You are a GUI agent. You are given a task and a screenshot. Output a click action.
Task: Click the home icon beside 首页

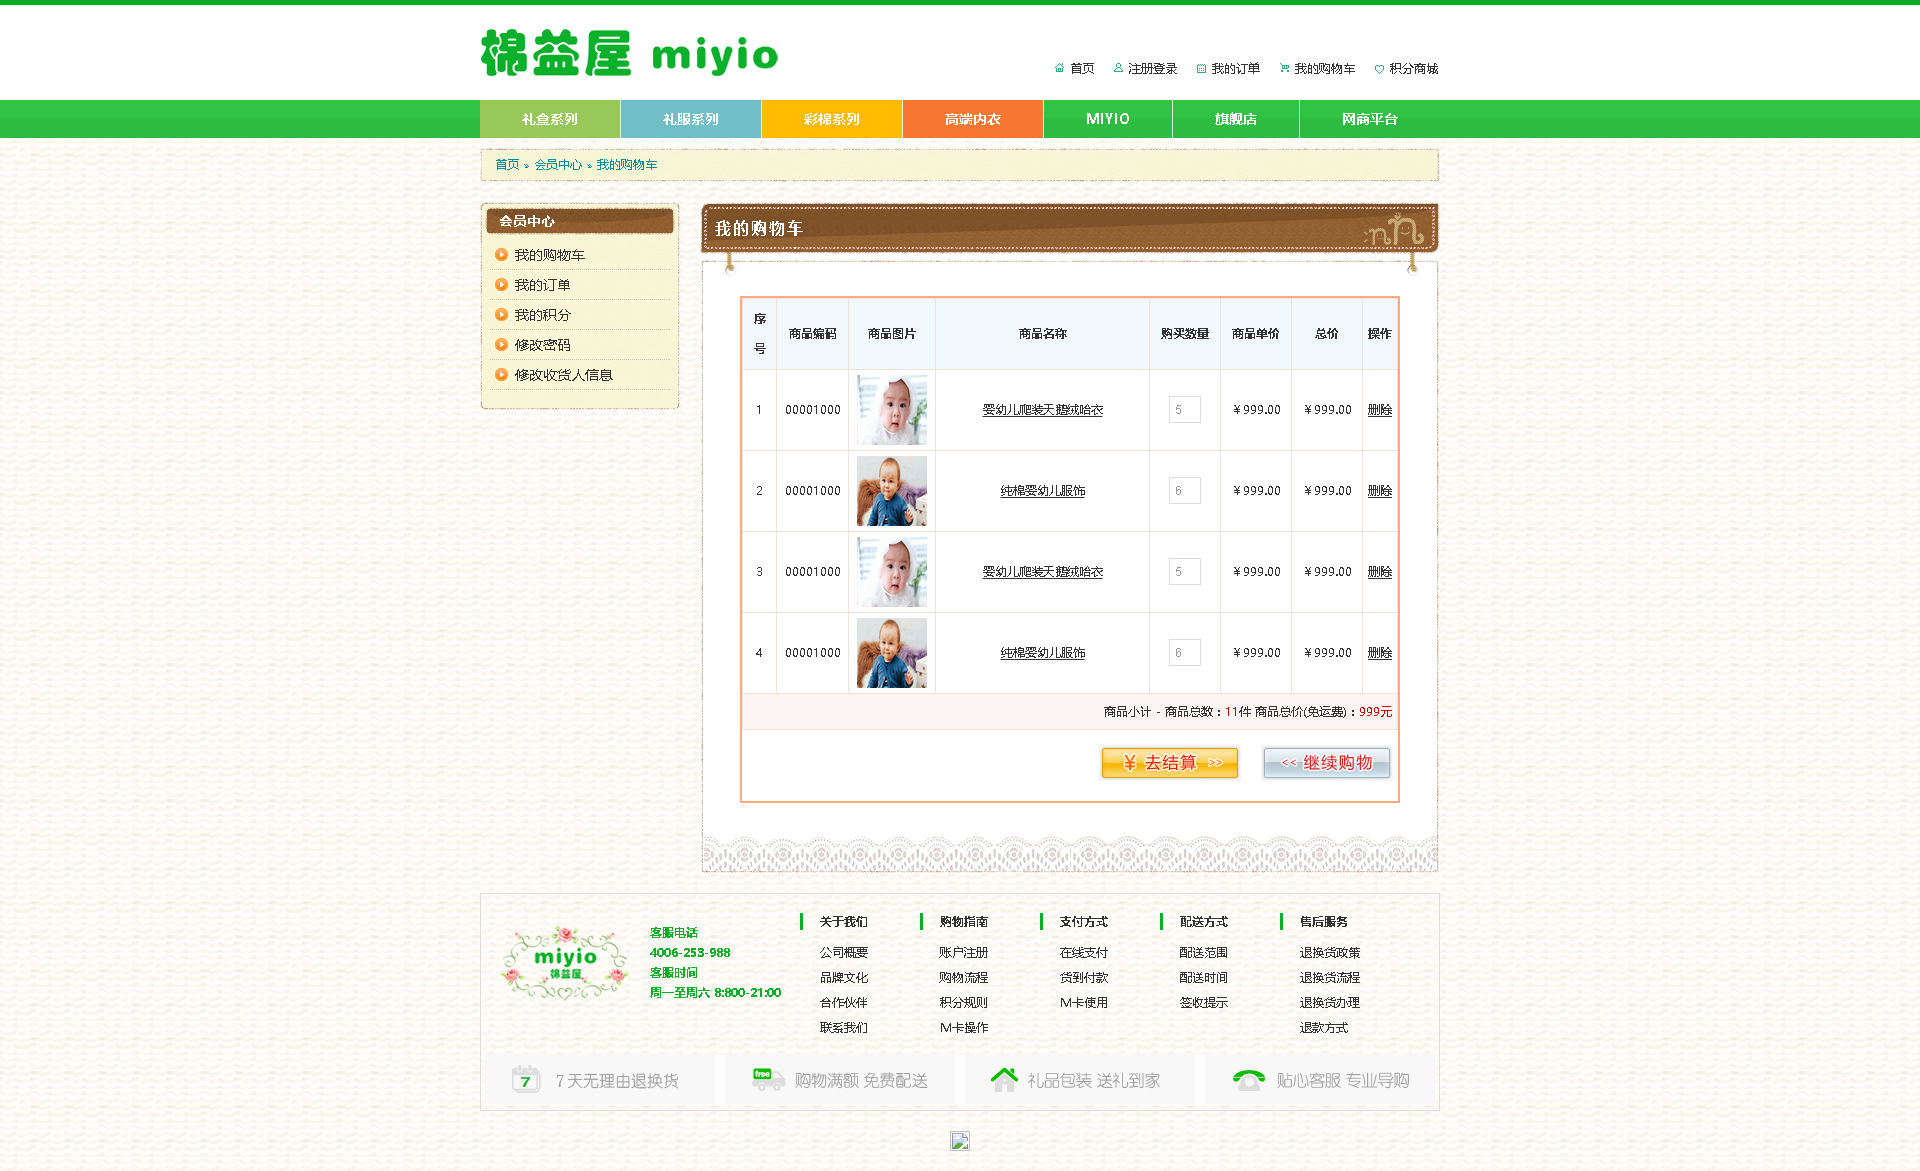(x=1059, y=68)
